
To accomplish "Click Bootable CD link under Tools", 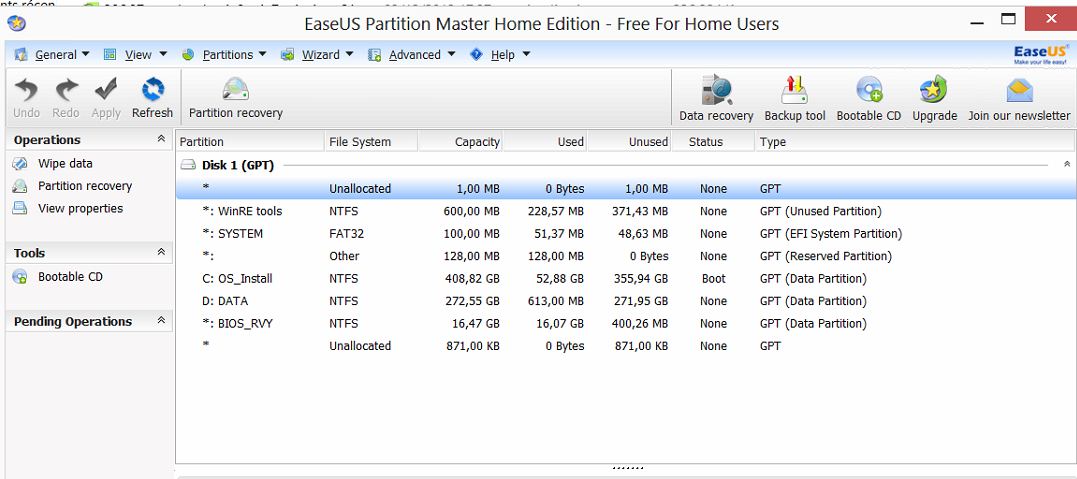I will tap(70, 277).
